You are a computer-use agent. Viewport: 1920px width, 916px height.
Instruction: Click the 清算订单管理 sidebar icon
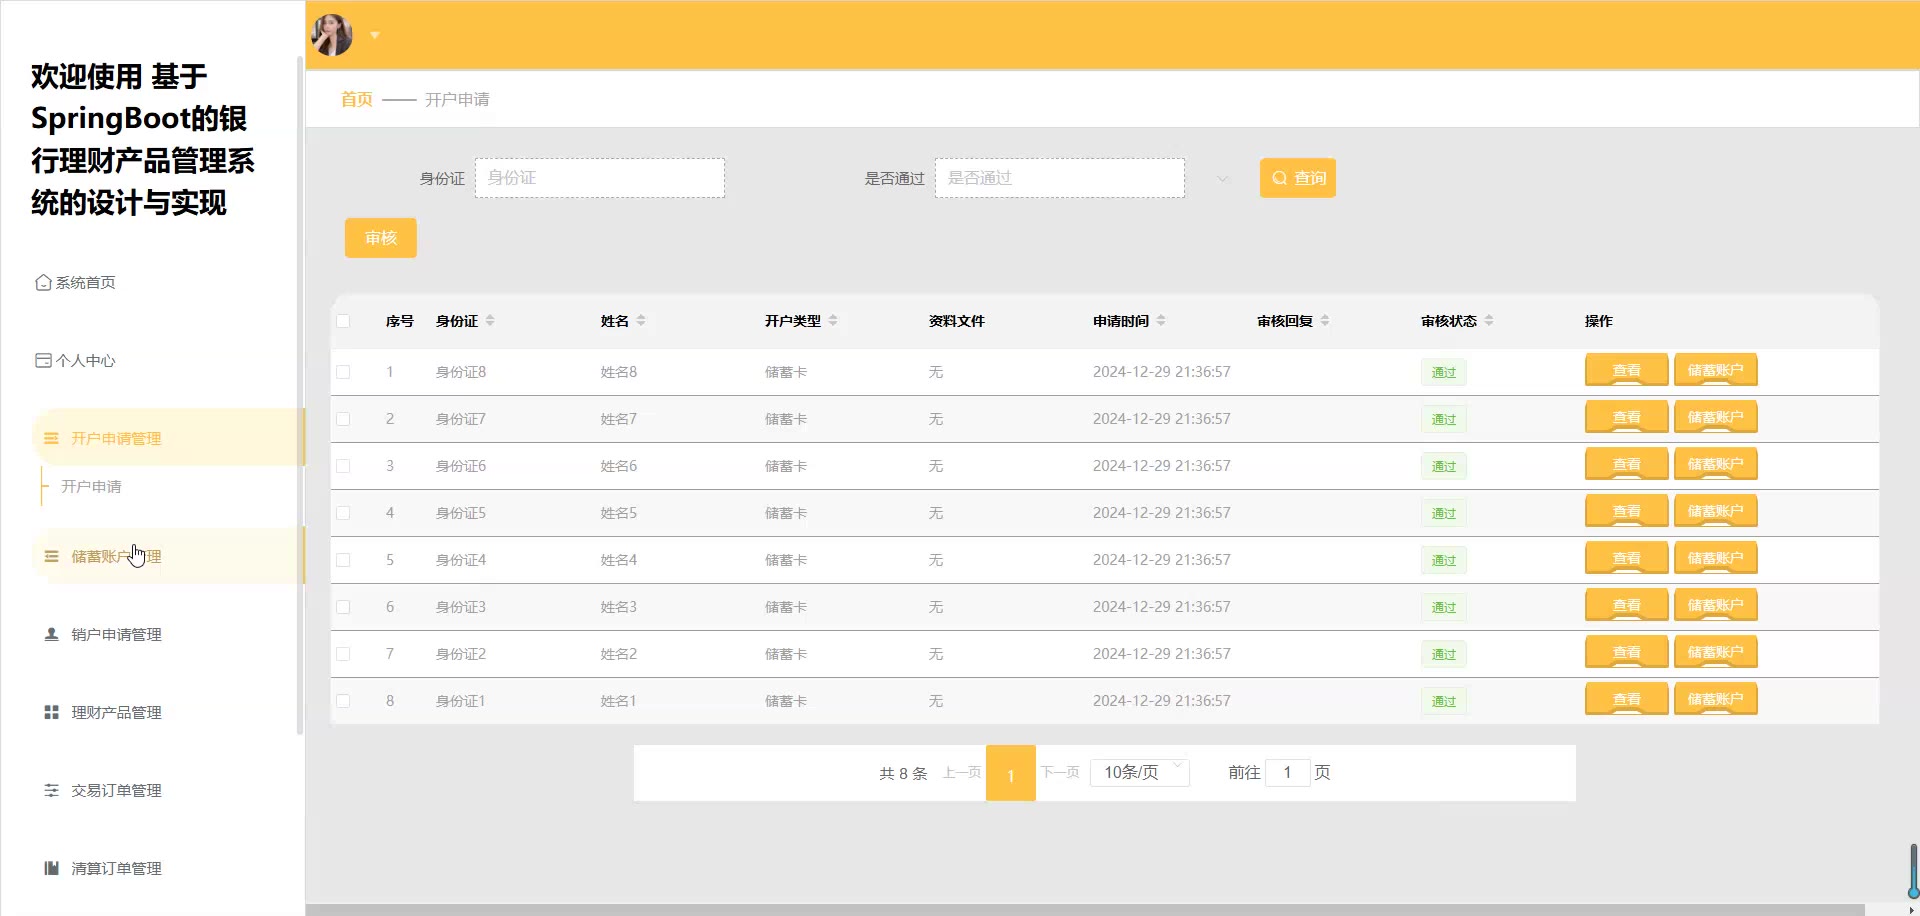click(x=51, y=868)
